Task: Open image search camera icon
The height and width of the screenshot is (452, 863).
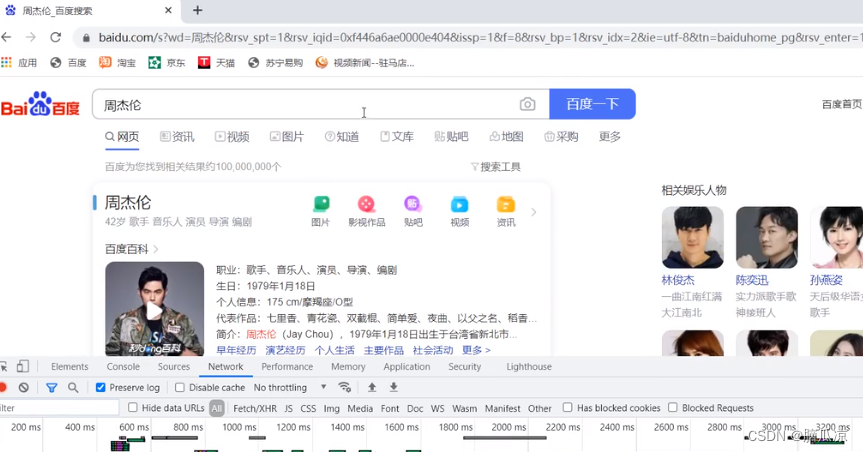Action: 527,104
